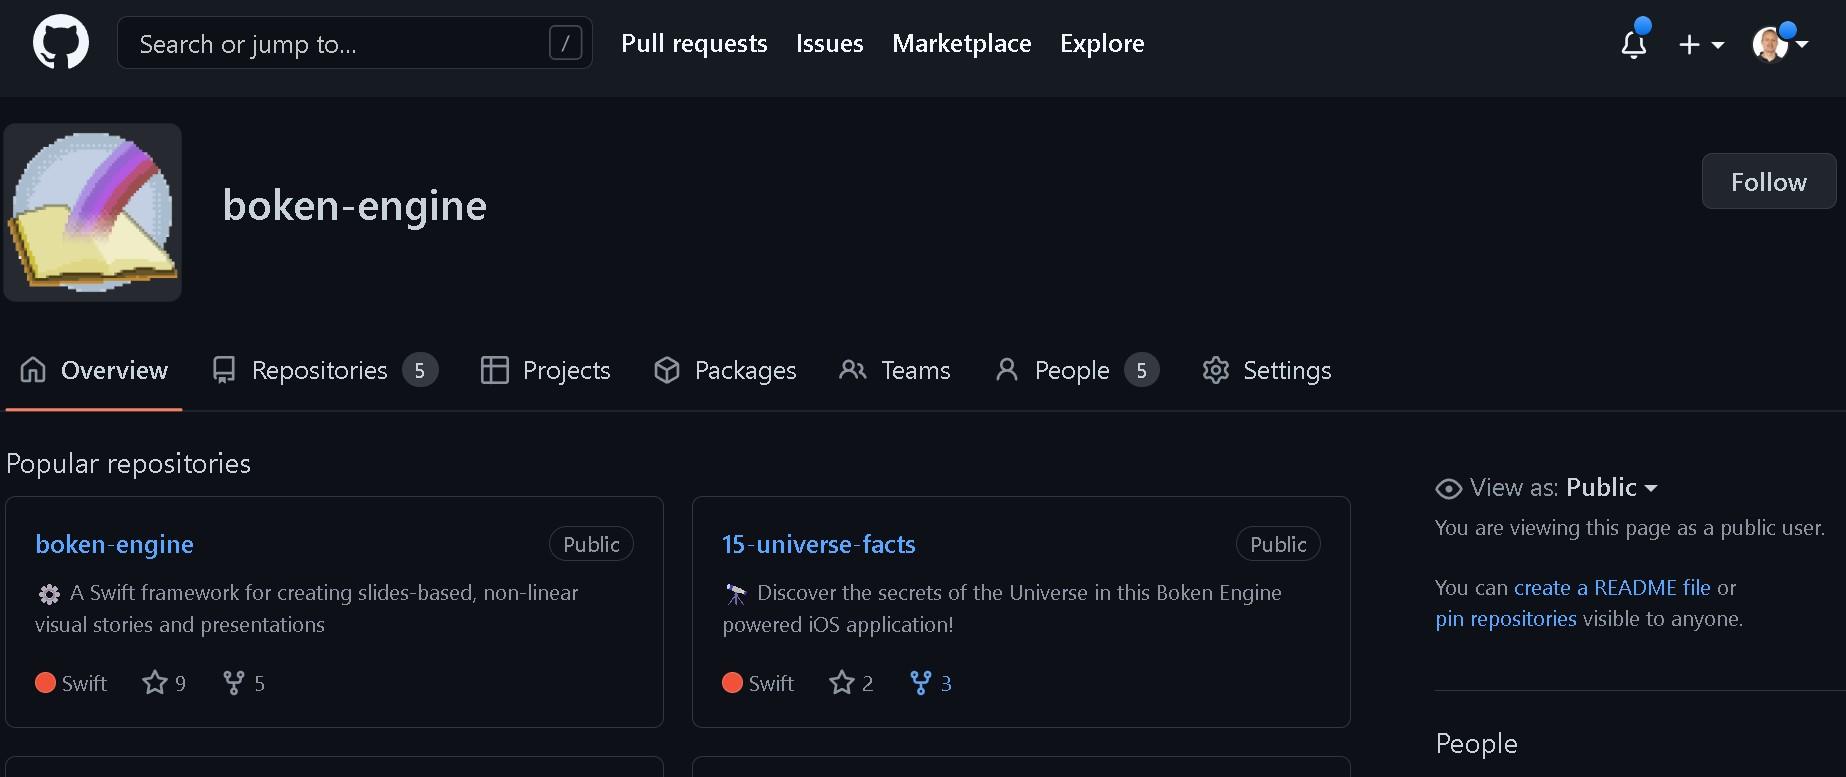This screenshot has height=777, width=1846.
Task: Open the boken-engine repository link
Action: coord(114,544)
